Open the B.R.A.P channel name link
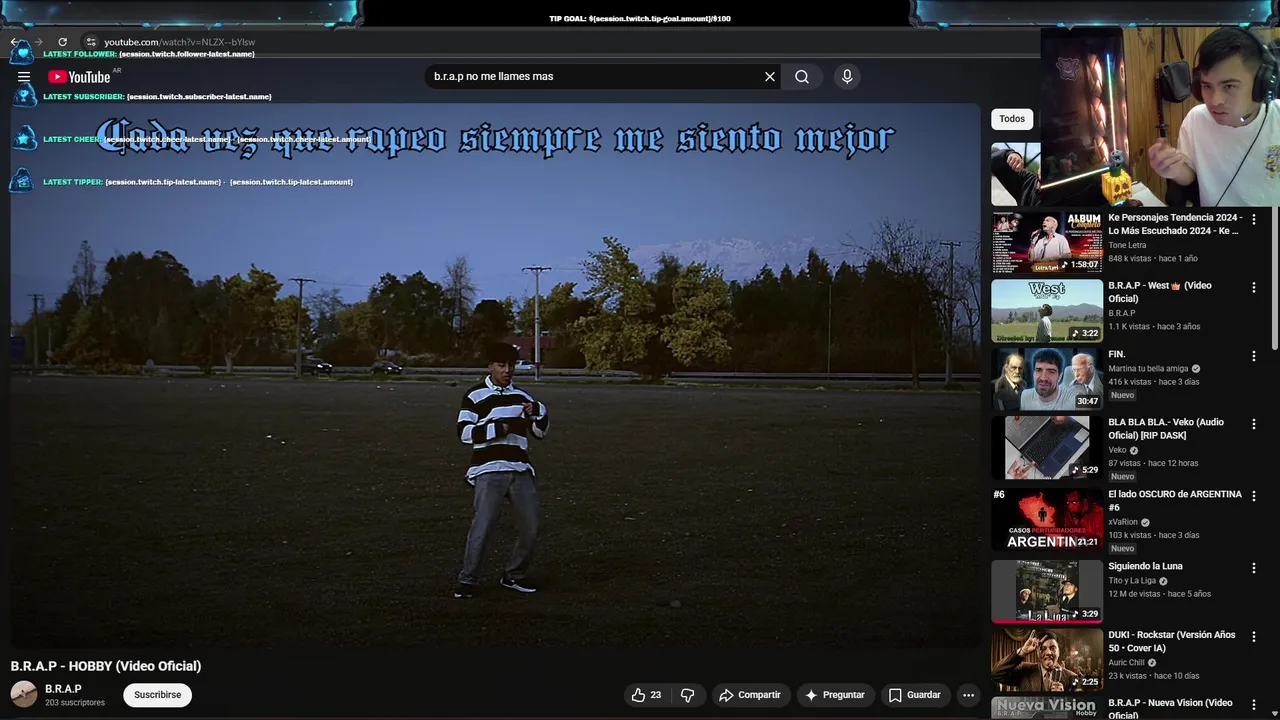1280x720 pixels. point(63,689)
